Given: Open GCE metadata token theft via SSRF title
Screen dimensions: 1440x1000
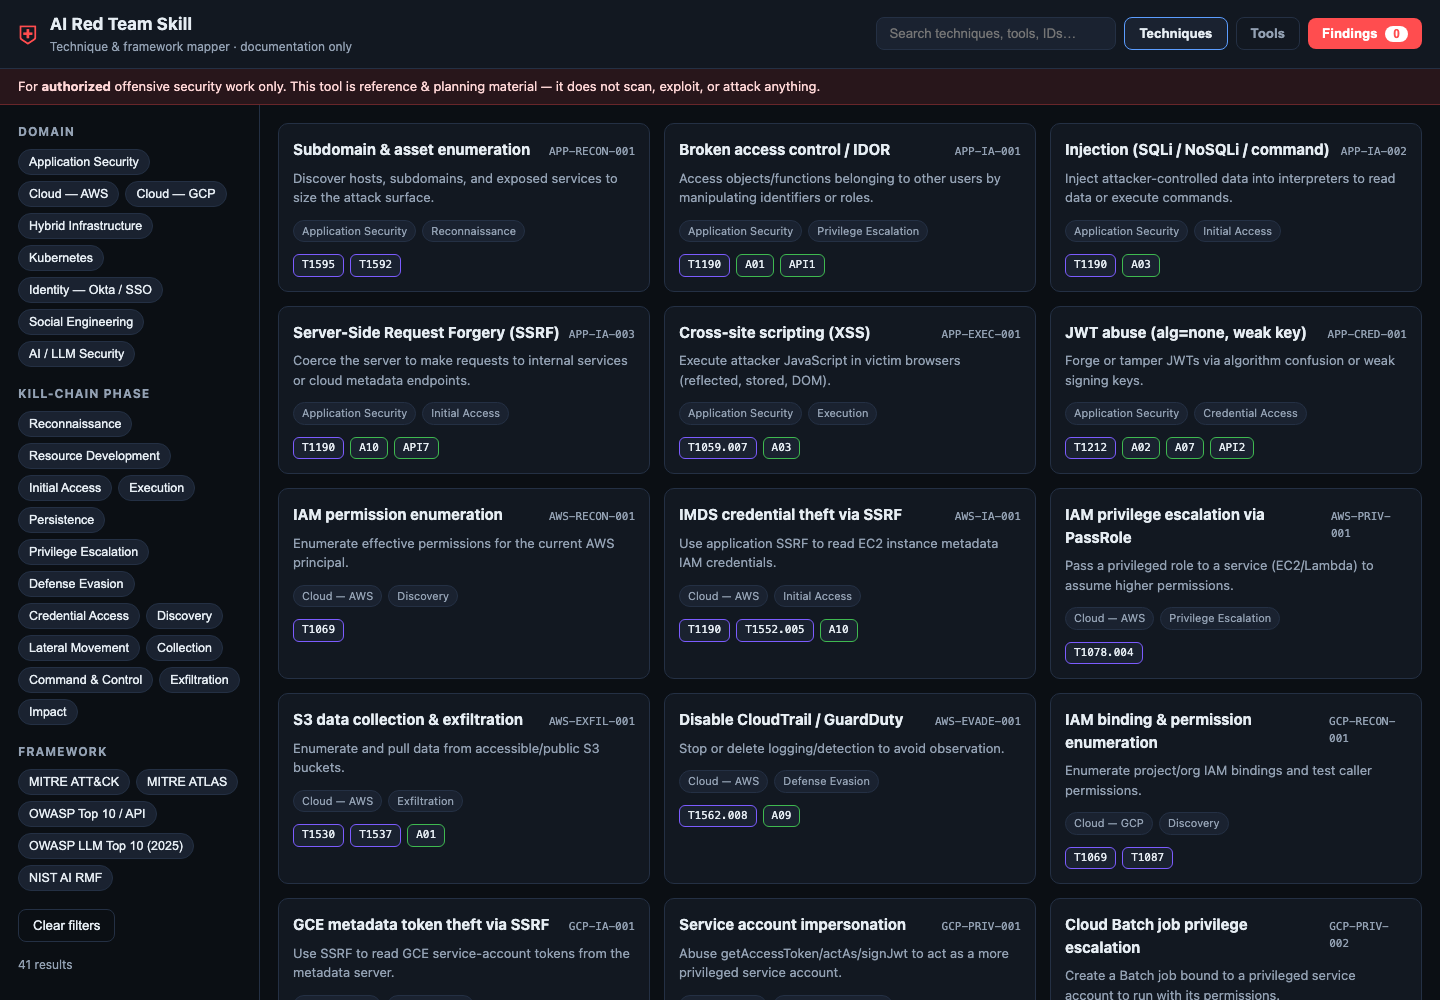Looking at the screenshot, I should pos(421,925).
